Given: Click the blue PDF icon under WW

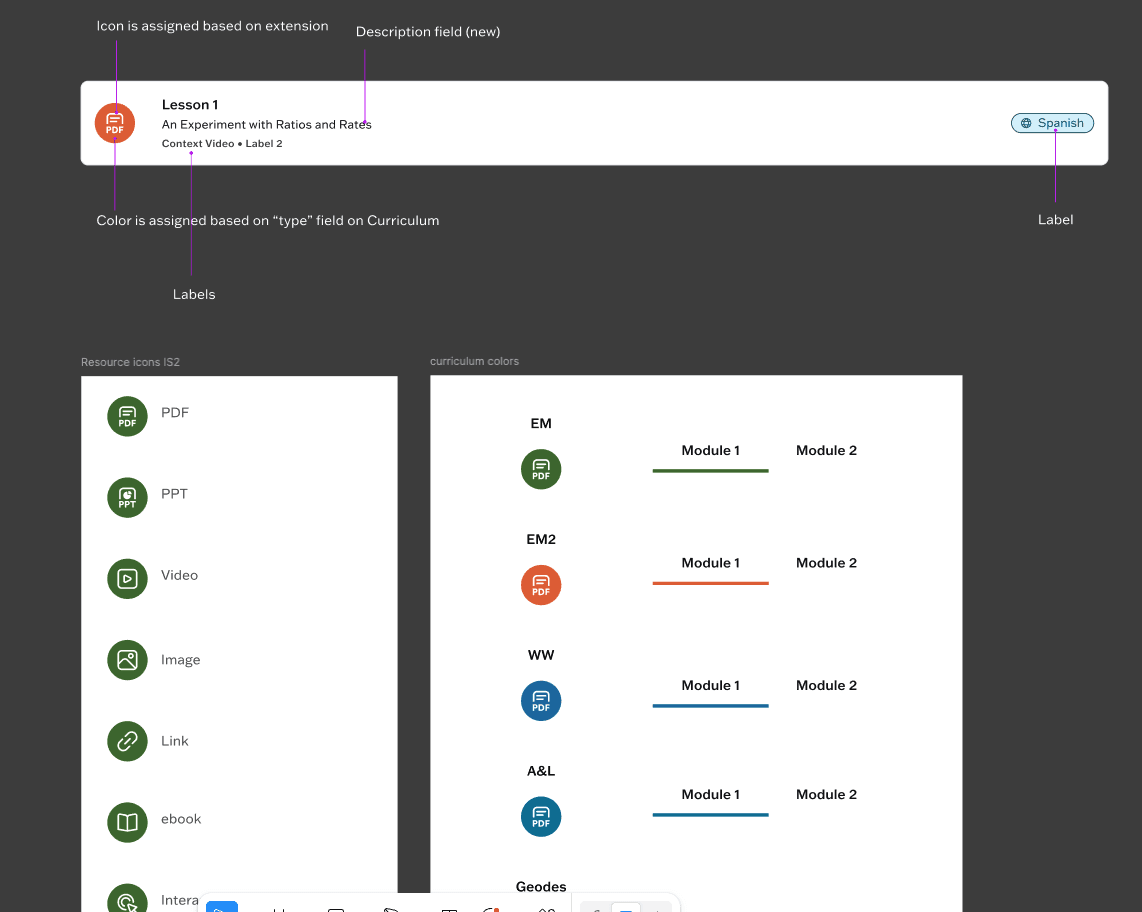Looking at the screenshot, I should tap(541, 701).
